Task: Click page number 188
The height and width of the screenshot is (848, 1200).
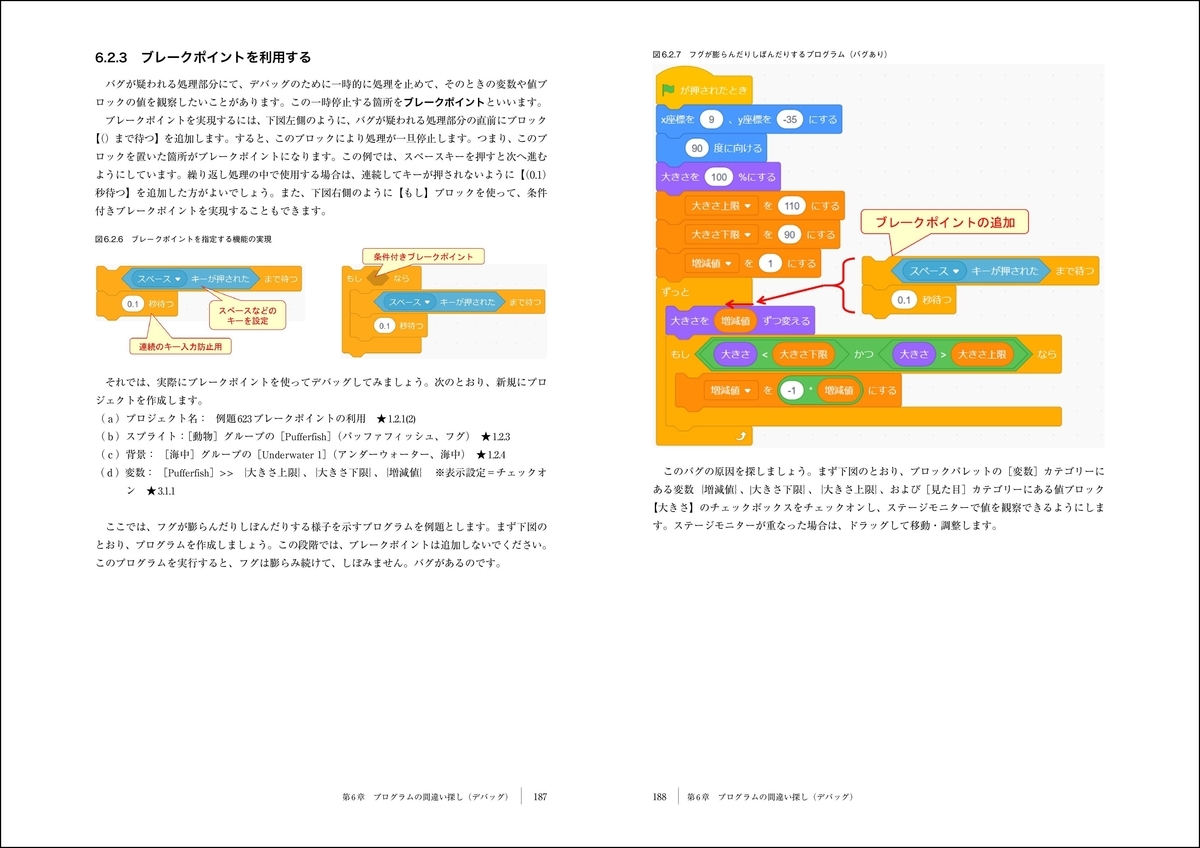Action: (x=660, y=797)
